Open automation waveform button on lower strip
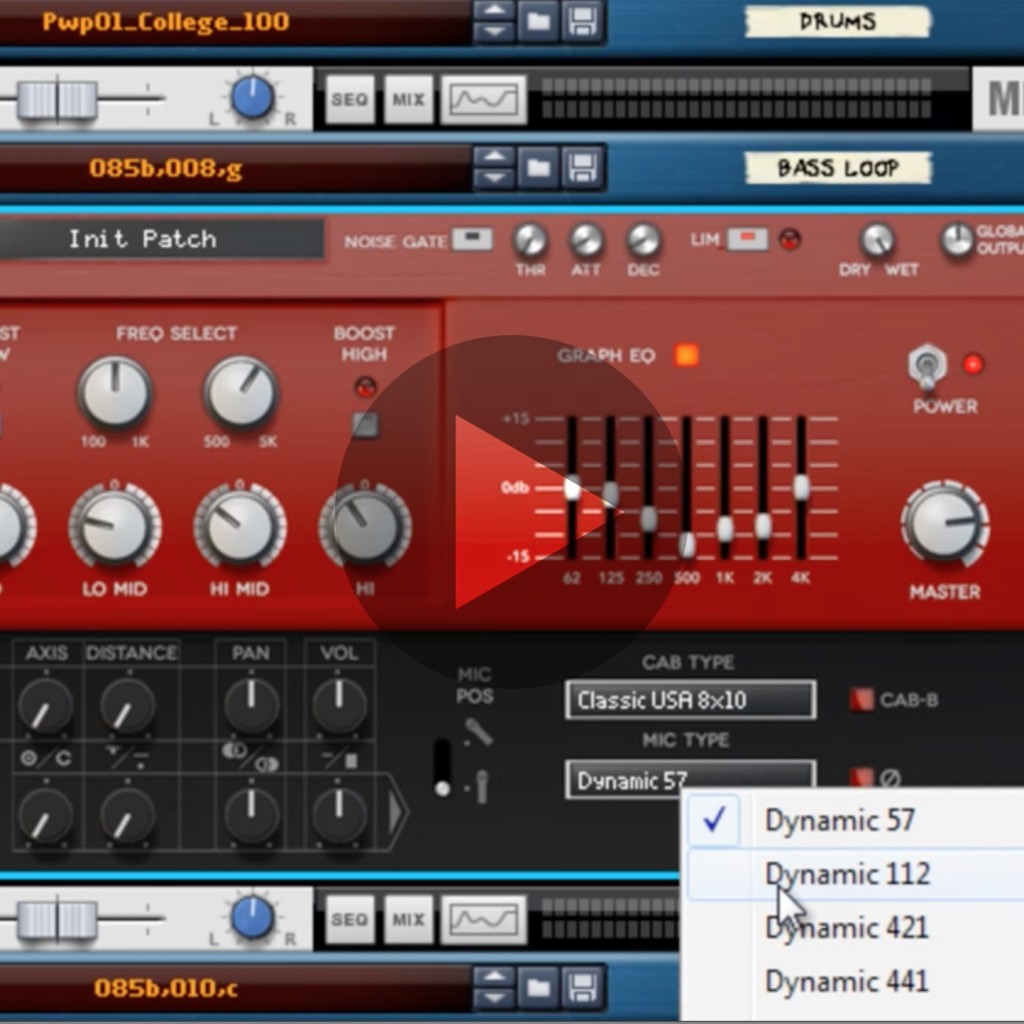Image resolution: width=1024 pixels, height=1024 pixels. [483, 920]
